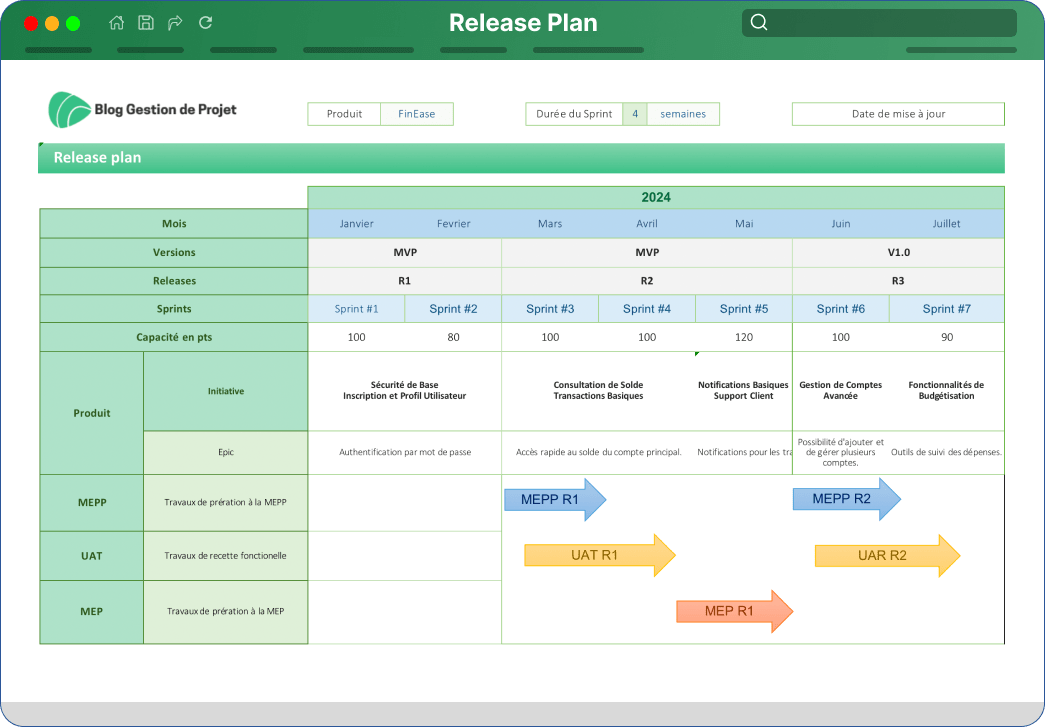Select the R3 release cell

point(898,281)
